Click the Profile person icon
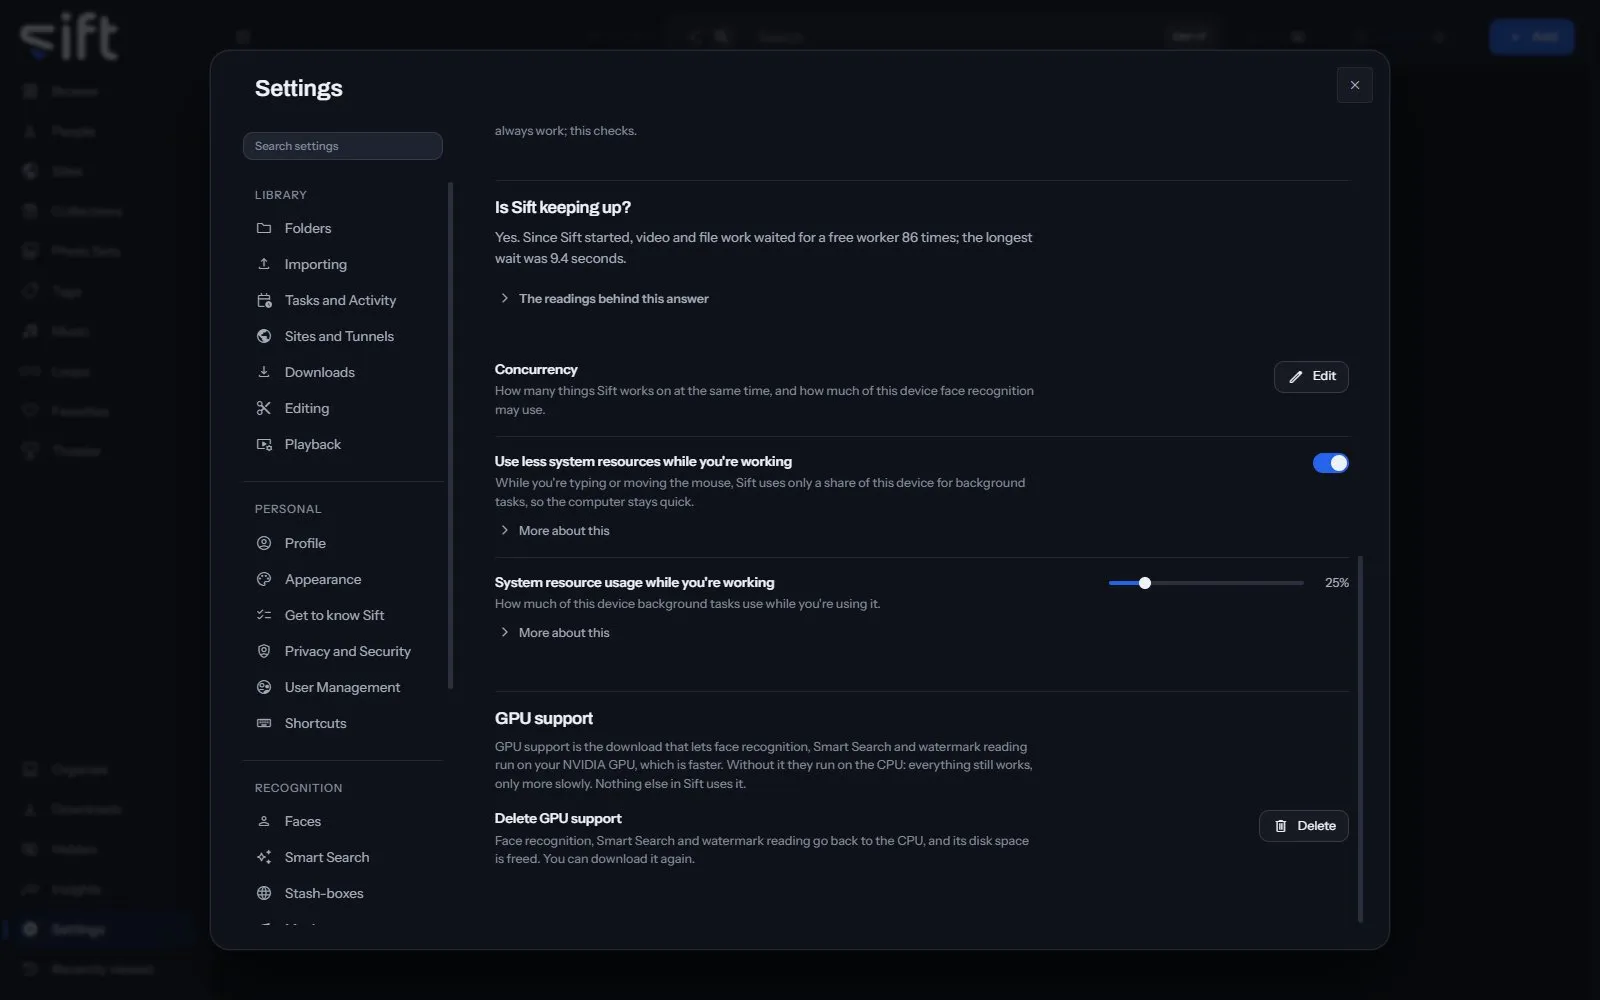Screen dimensions: 1600x1000 click(x=264, y=543)
